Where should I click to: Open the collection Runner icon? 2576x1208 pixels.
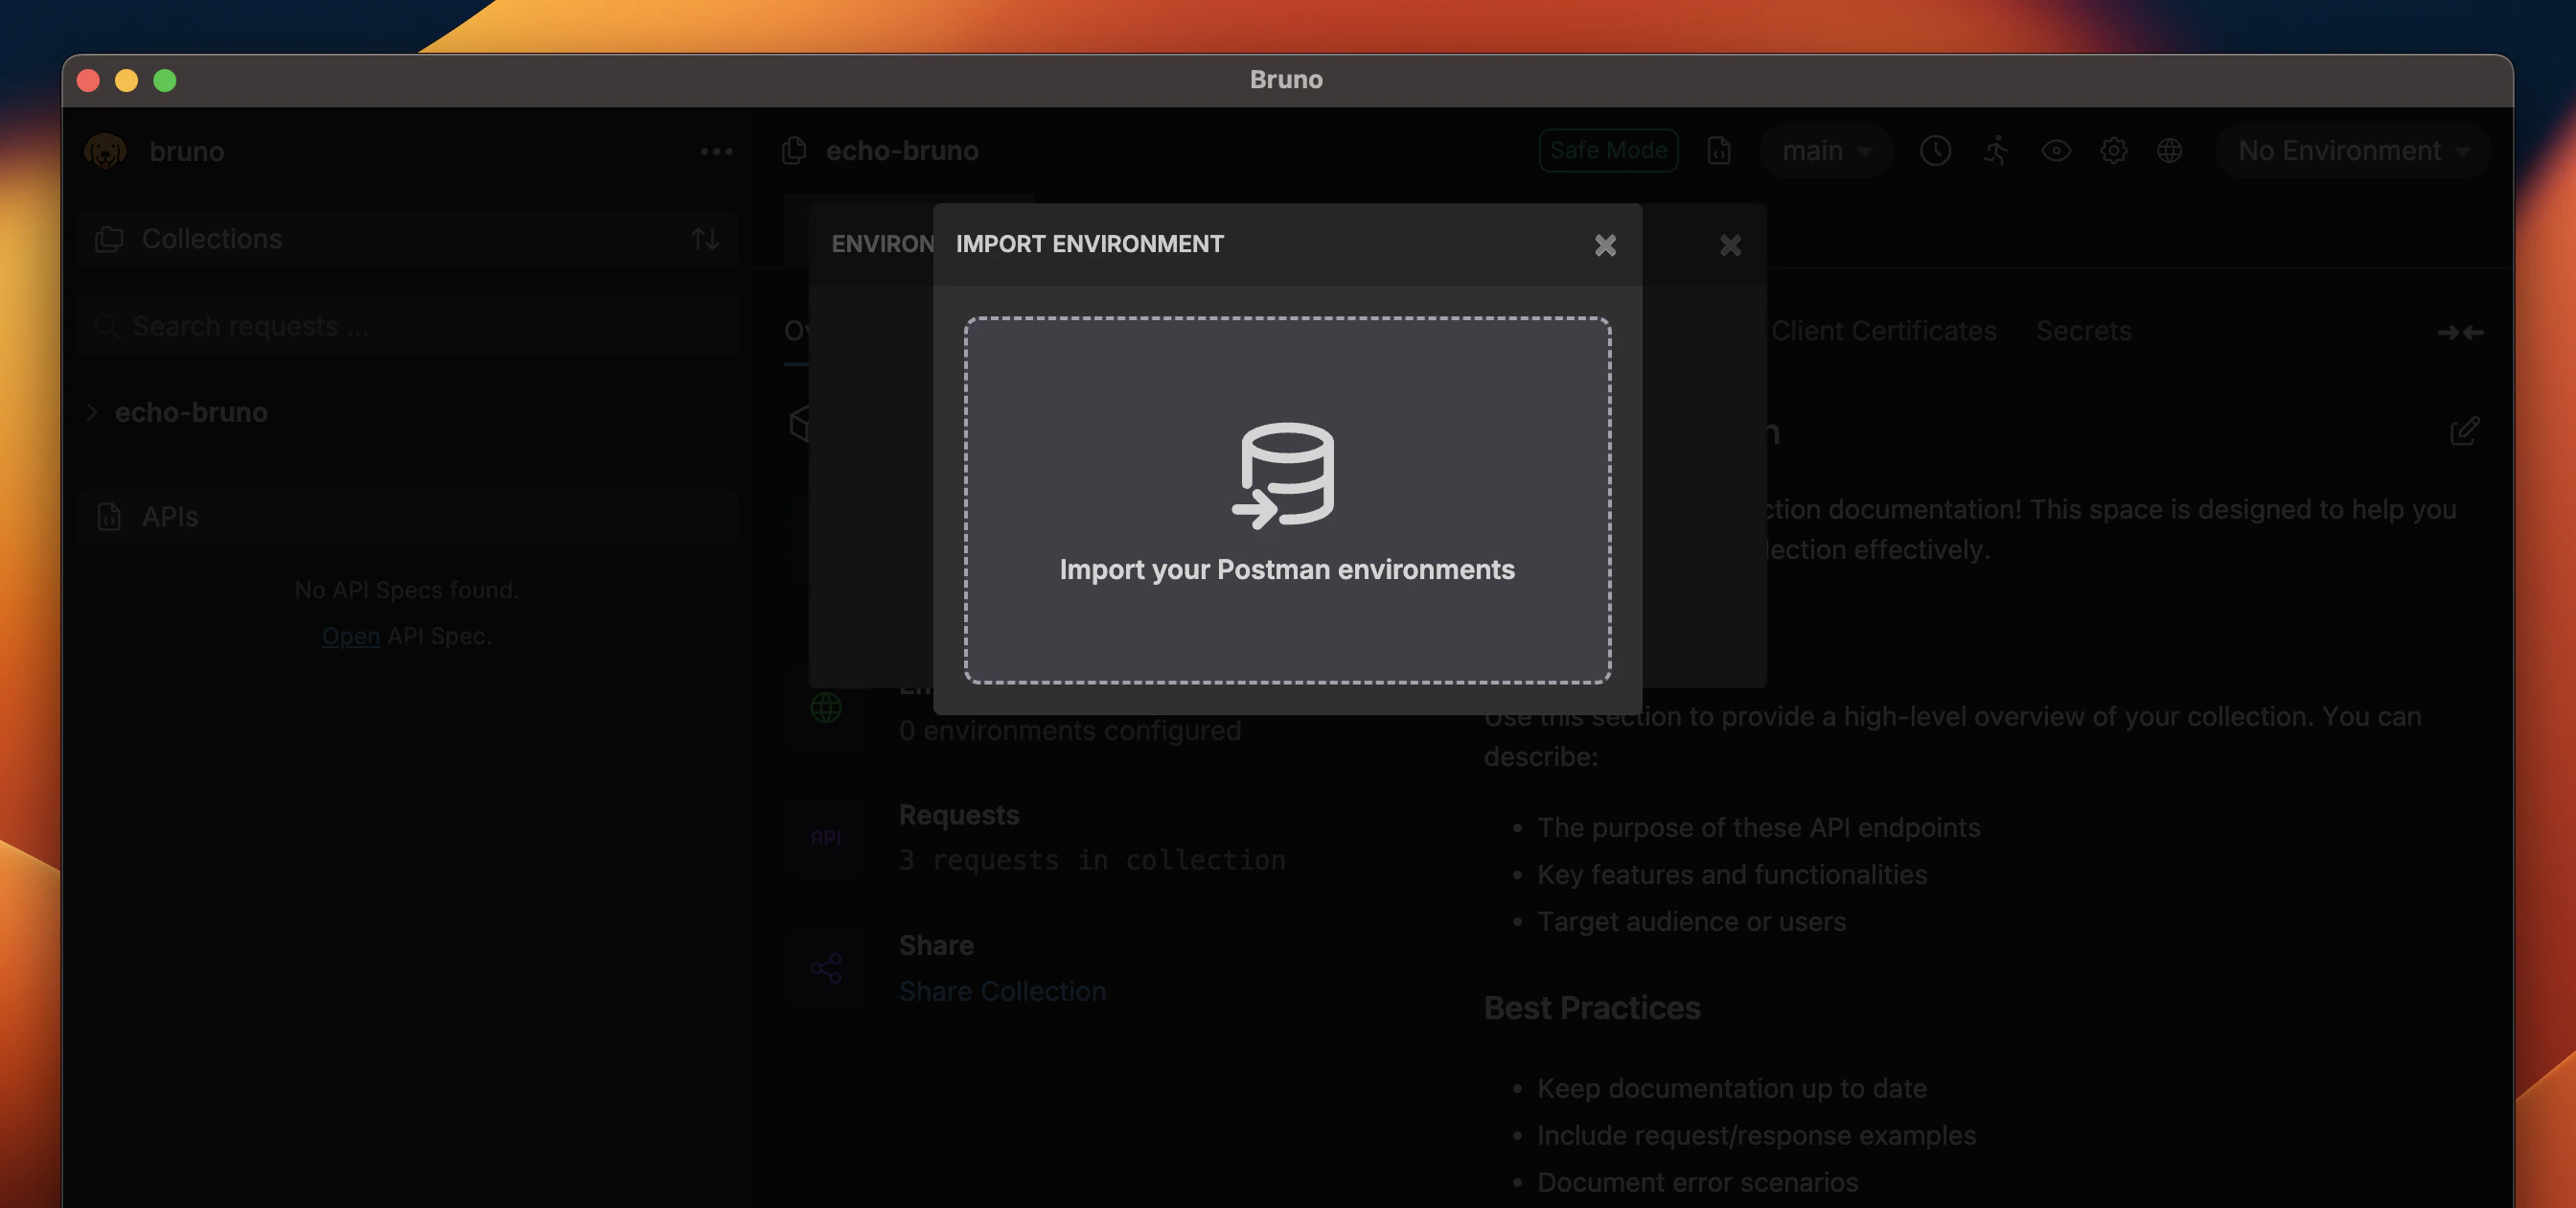pos(1996,150)
